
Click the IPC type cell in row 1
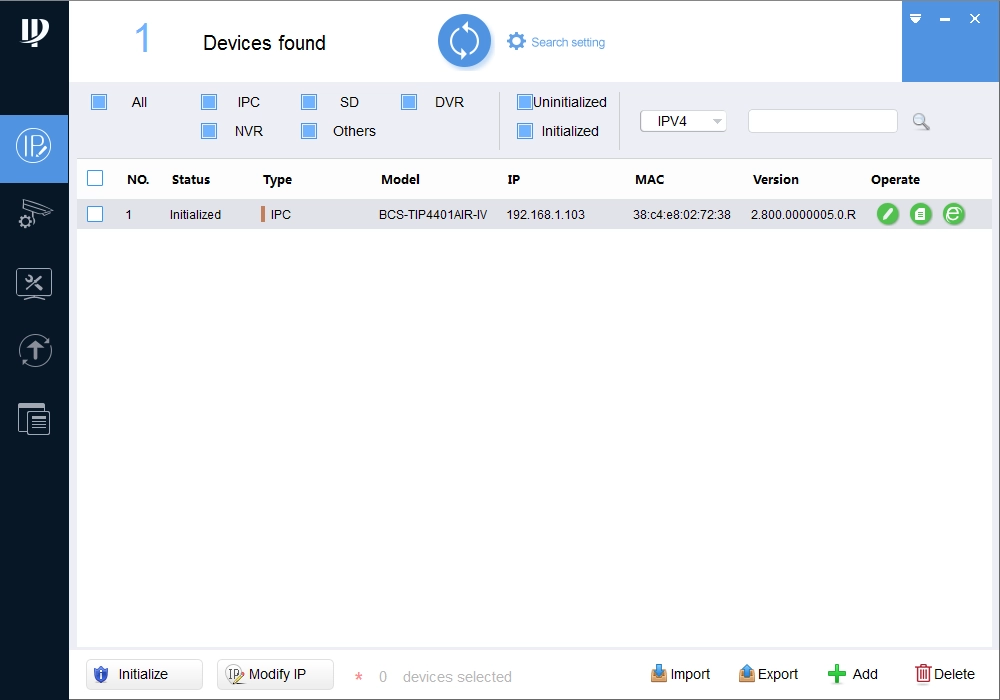(280, 215)
